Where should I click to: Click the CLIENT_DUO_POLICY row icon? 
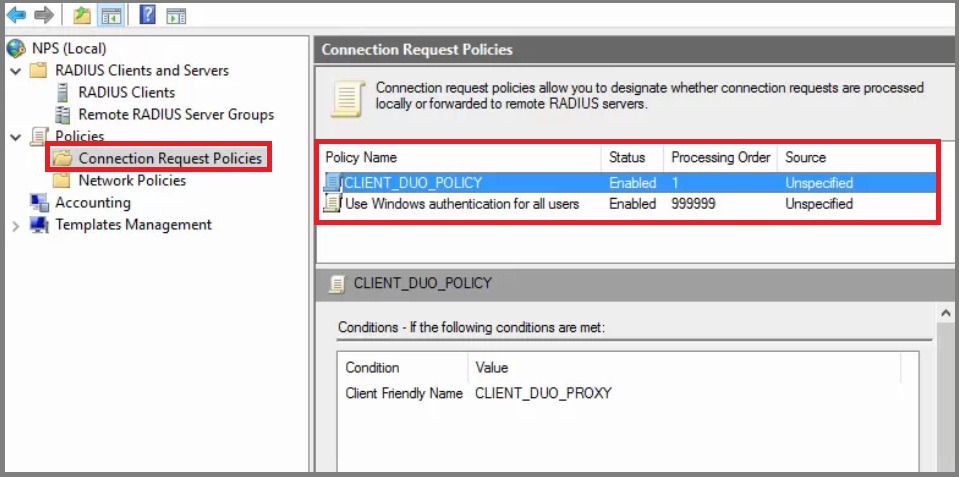[333, 183]
